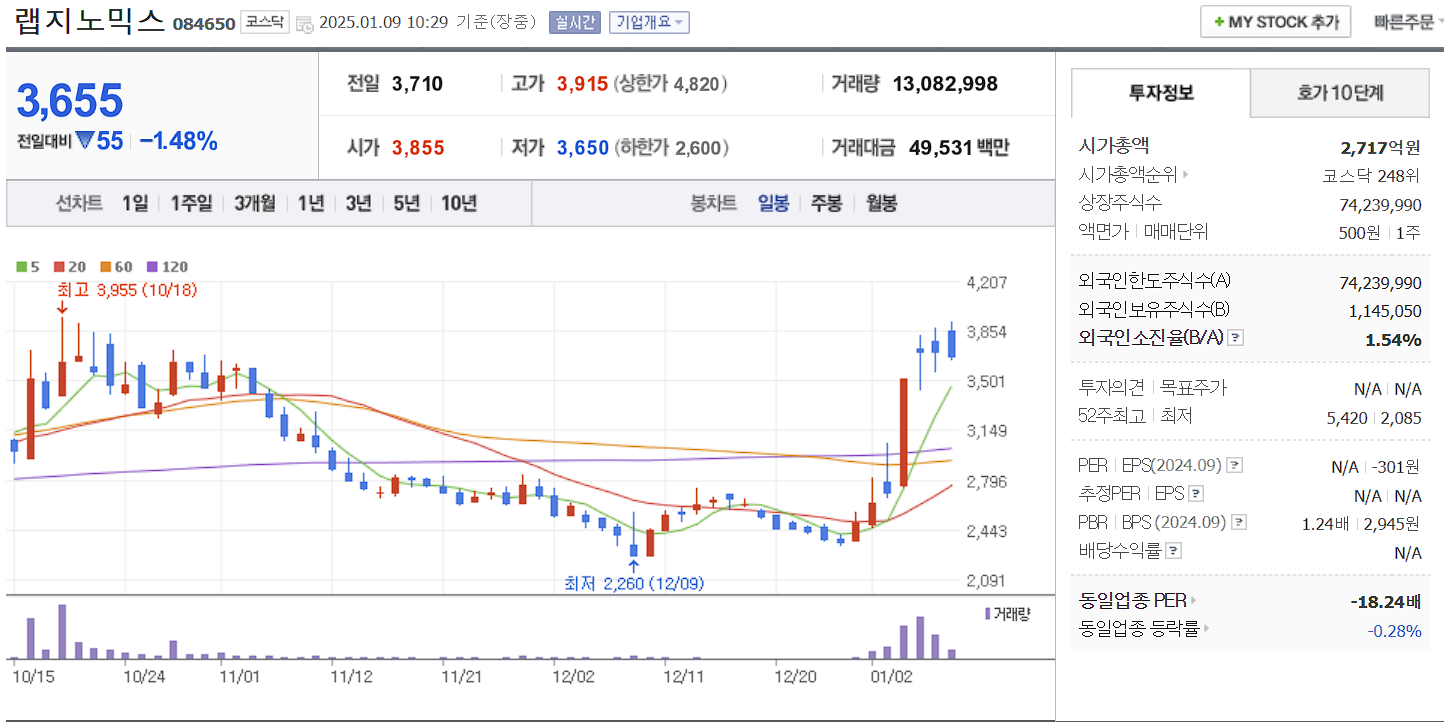Open the 코스닥 market link

[265, 22]
